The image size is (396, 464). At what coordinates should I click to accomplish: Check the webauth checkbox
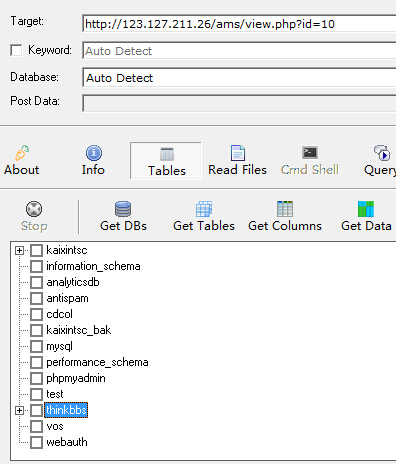36,442
